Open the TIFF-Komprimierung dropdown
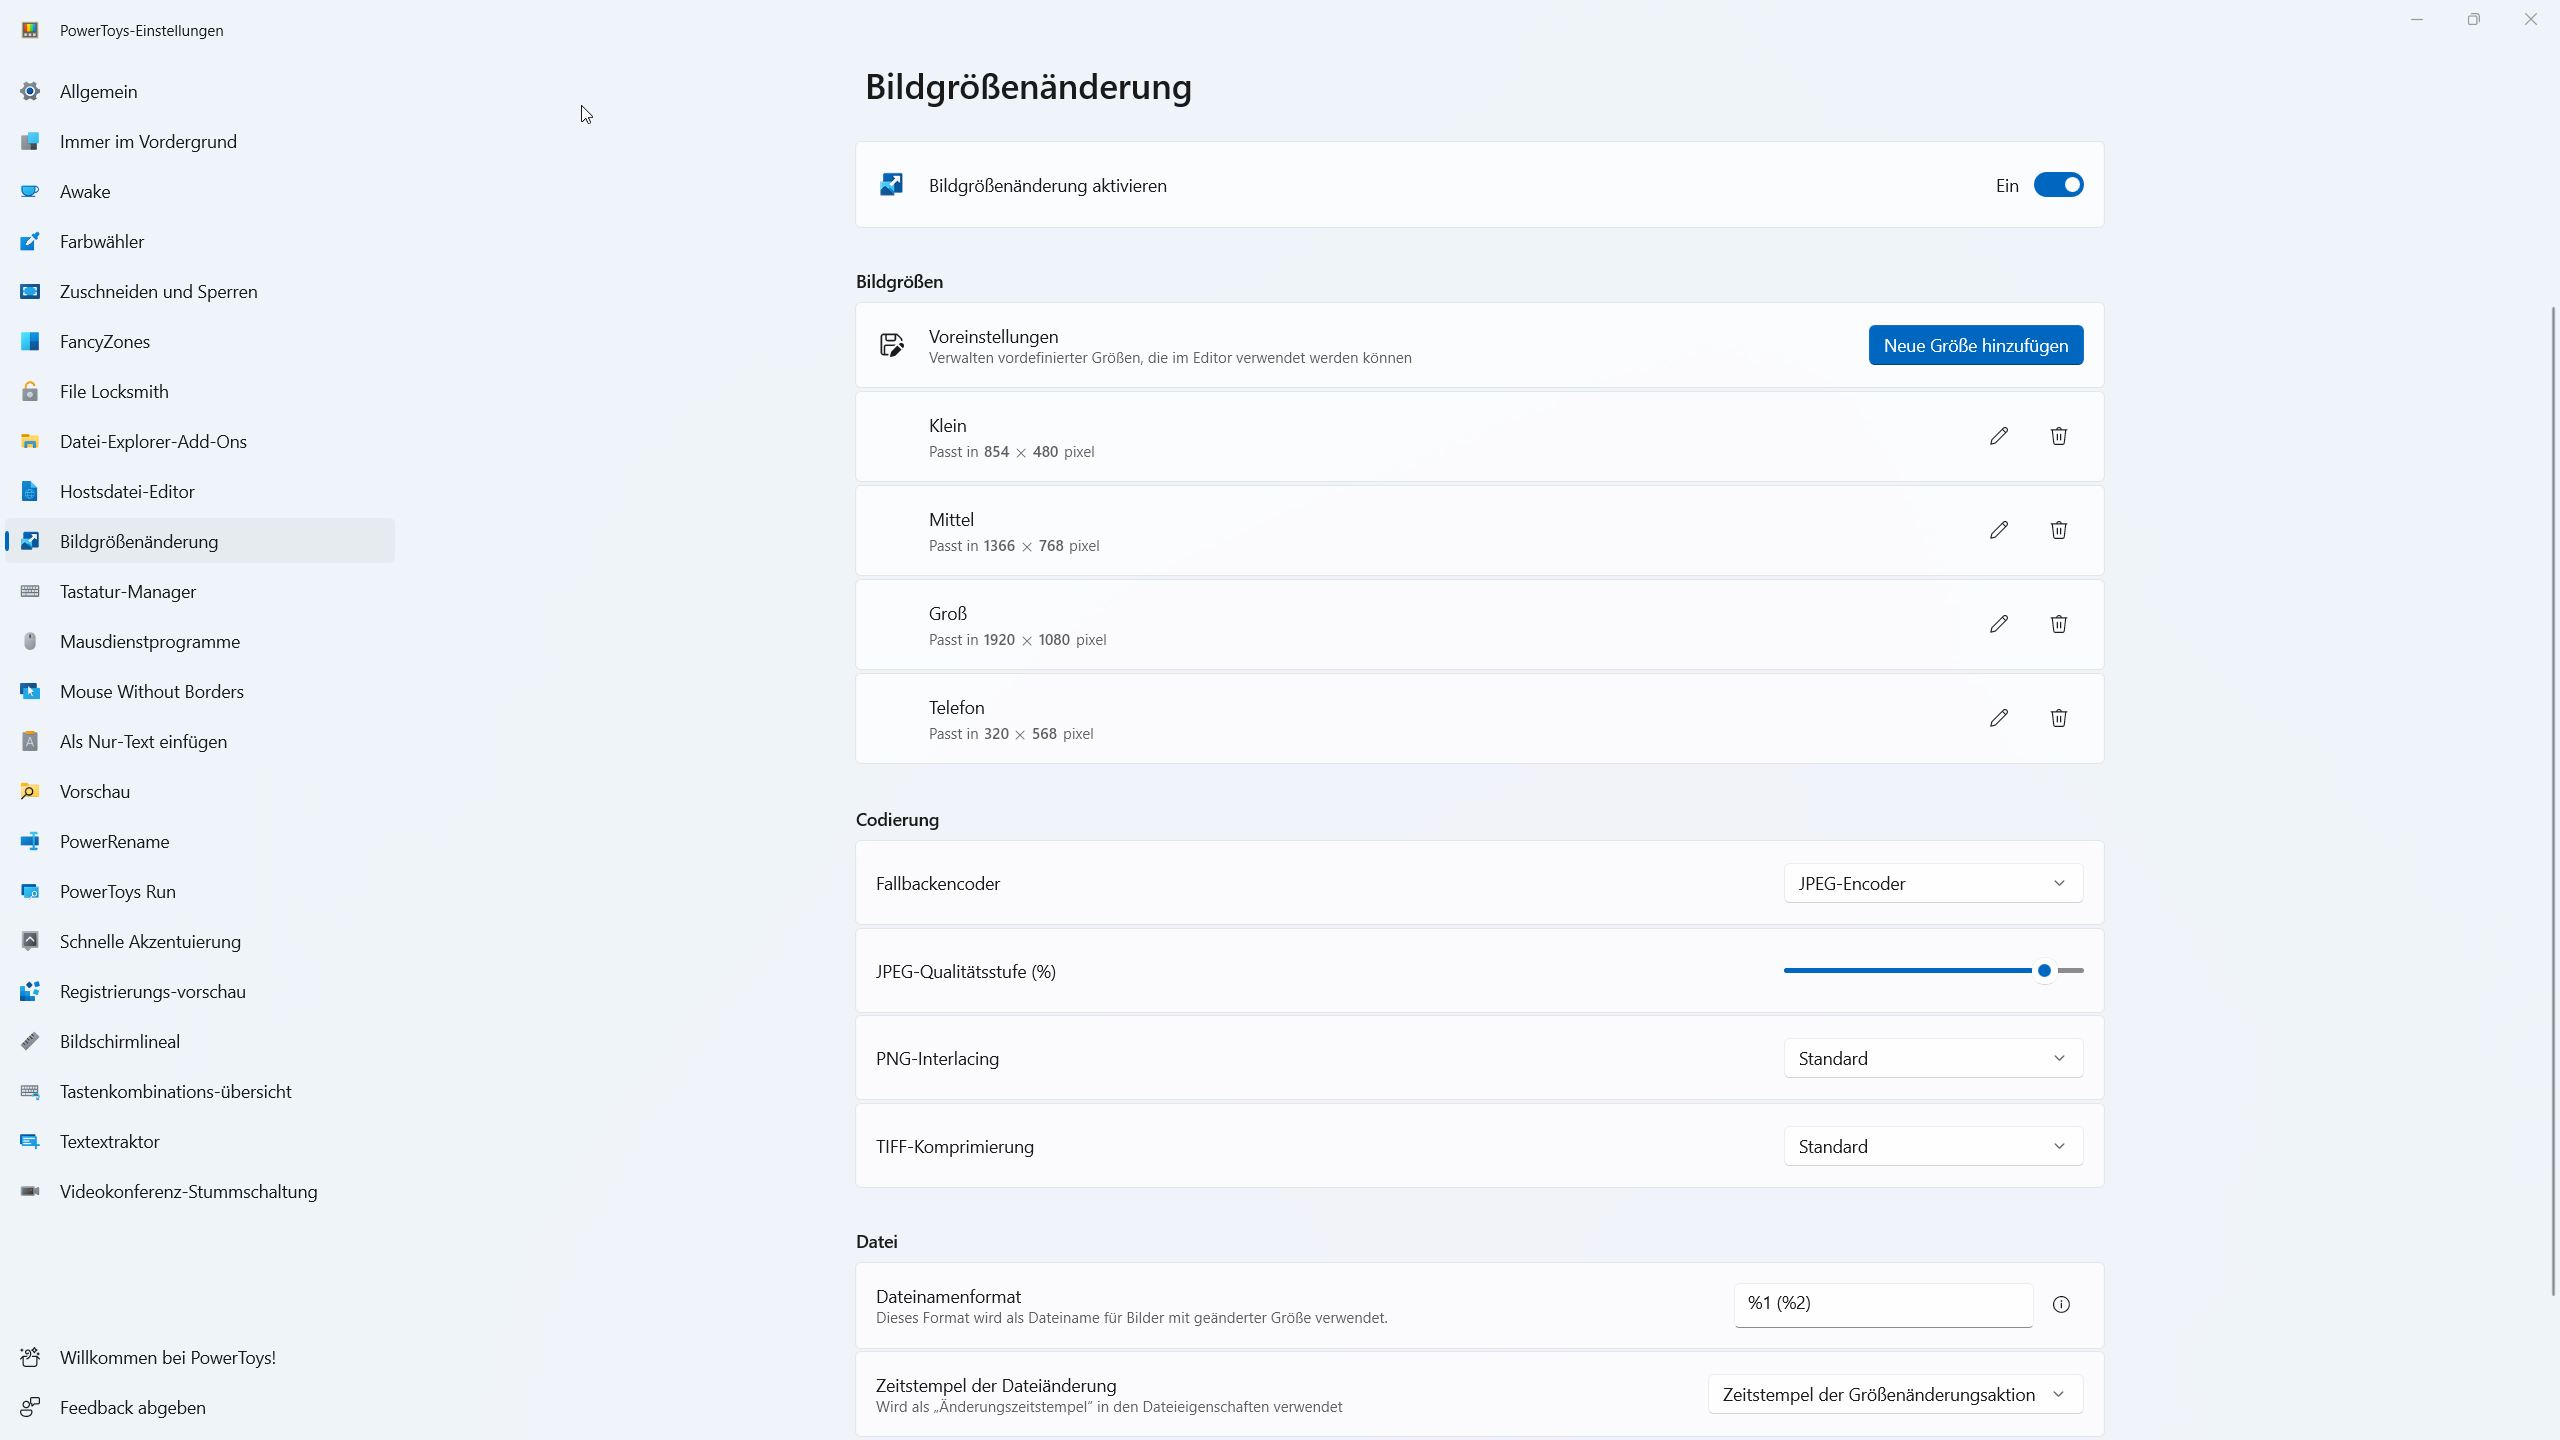 [x=1932, y=1146]
